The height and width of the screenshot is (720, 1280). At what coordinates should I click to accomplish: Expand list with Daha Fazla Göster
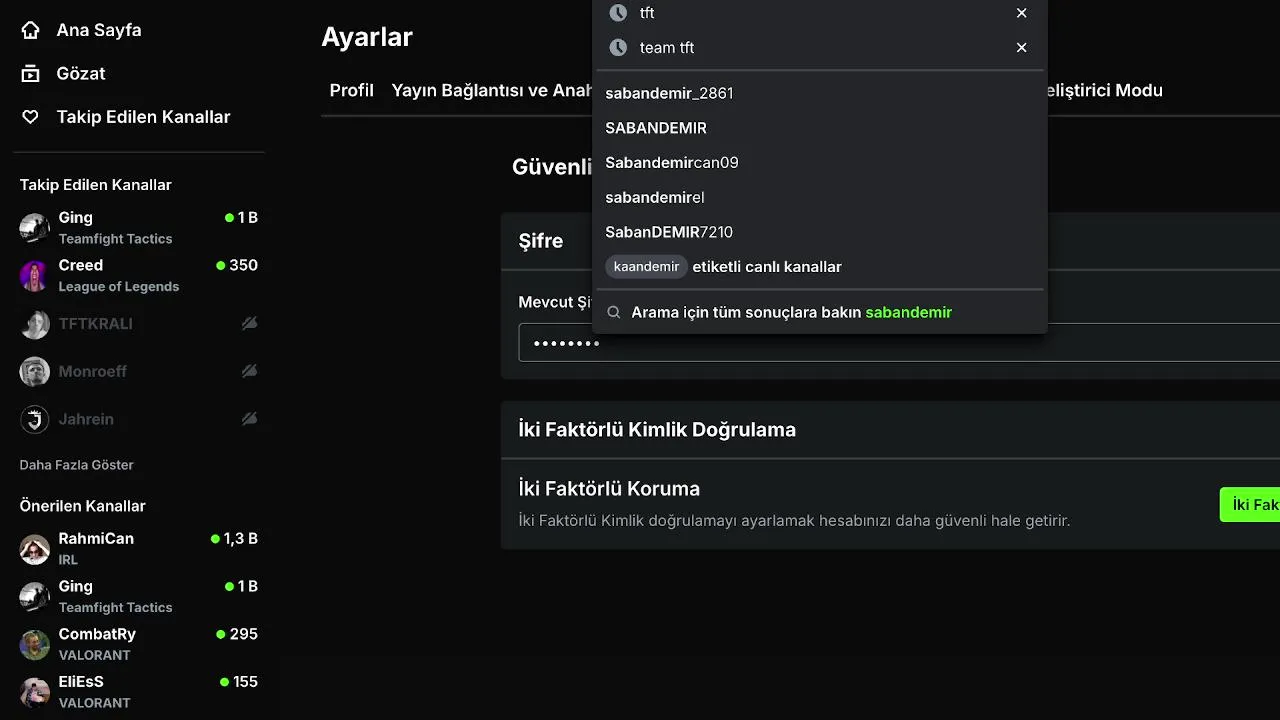[76, 465]
